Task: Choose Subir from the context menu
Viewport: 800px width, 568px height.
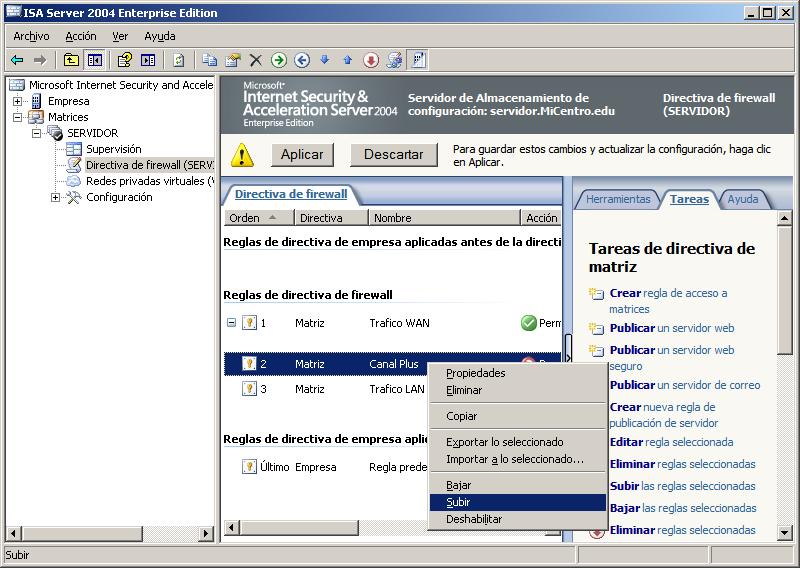Action: click(x=458, y=502)
